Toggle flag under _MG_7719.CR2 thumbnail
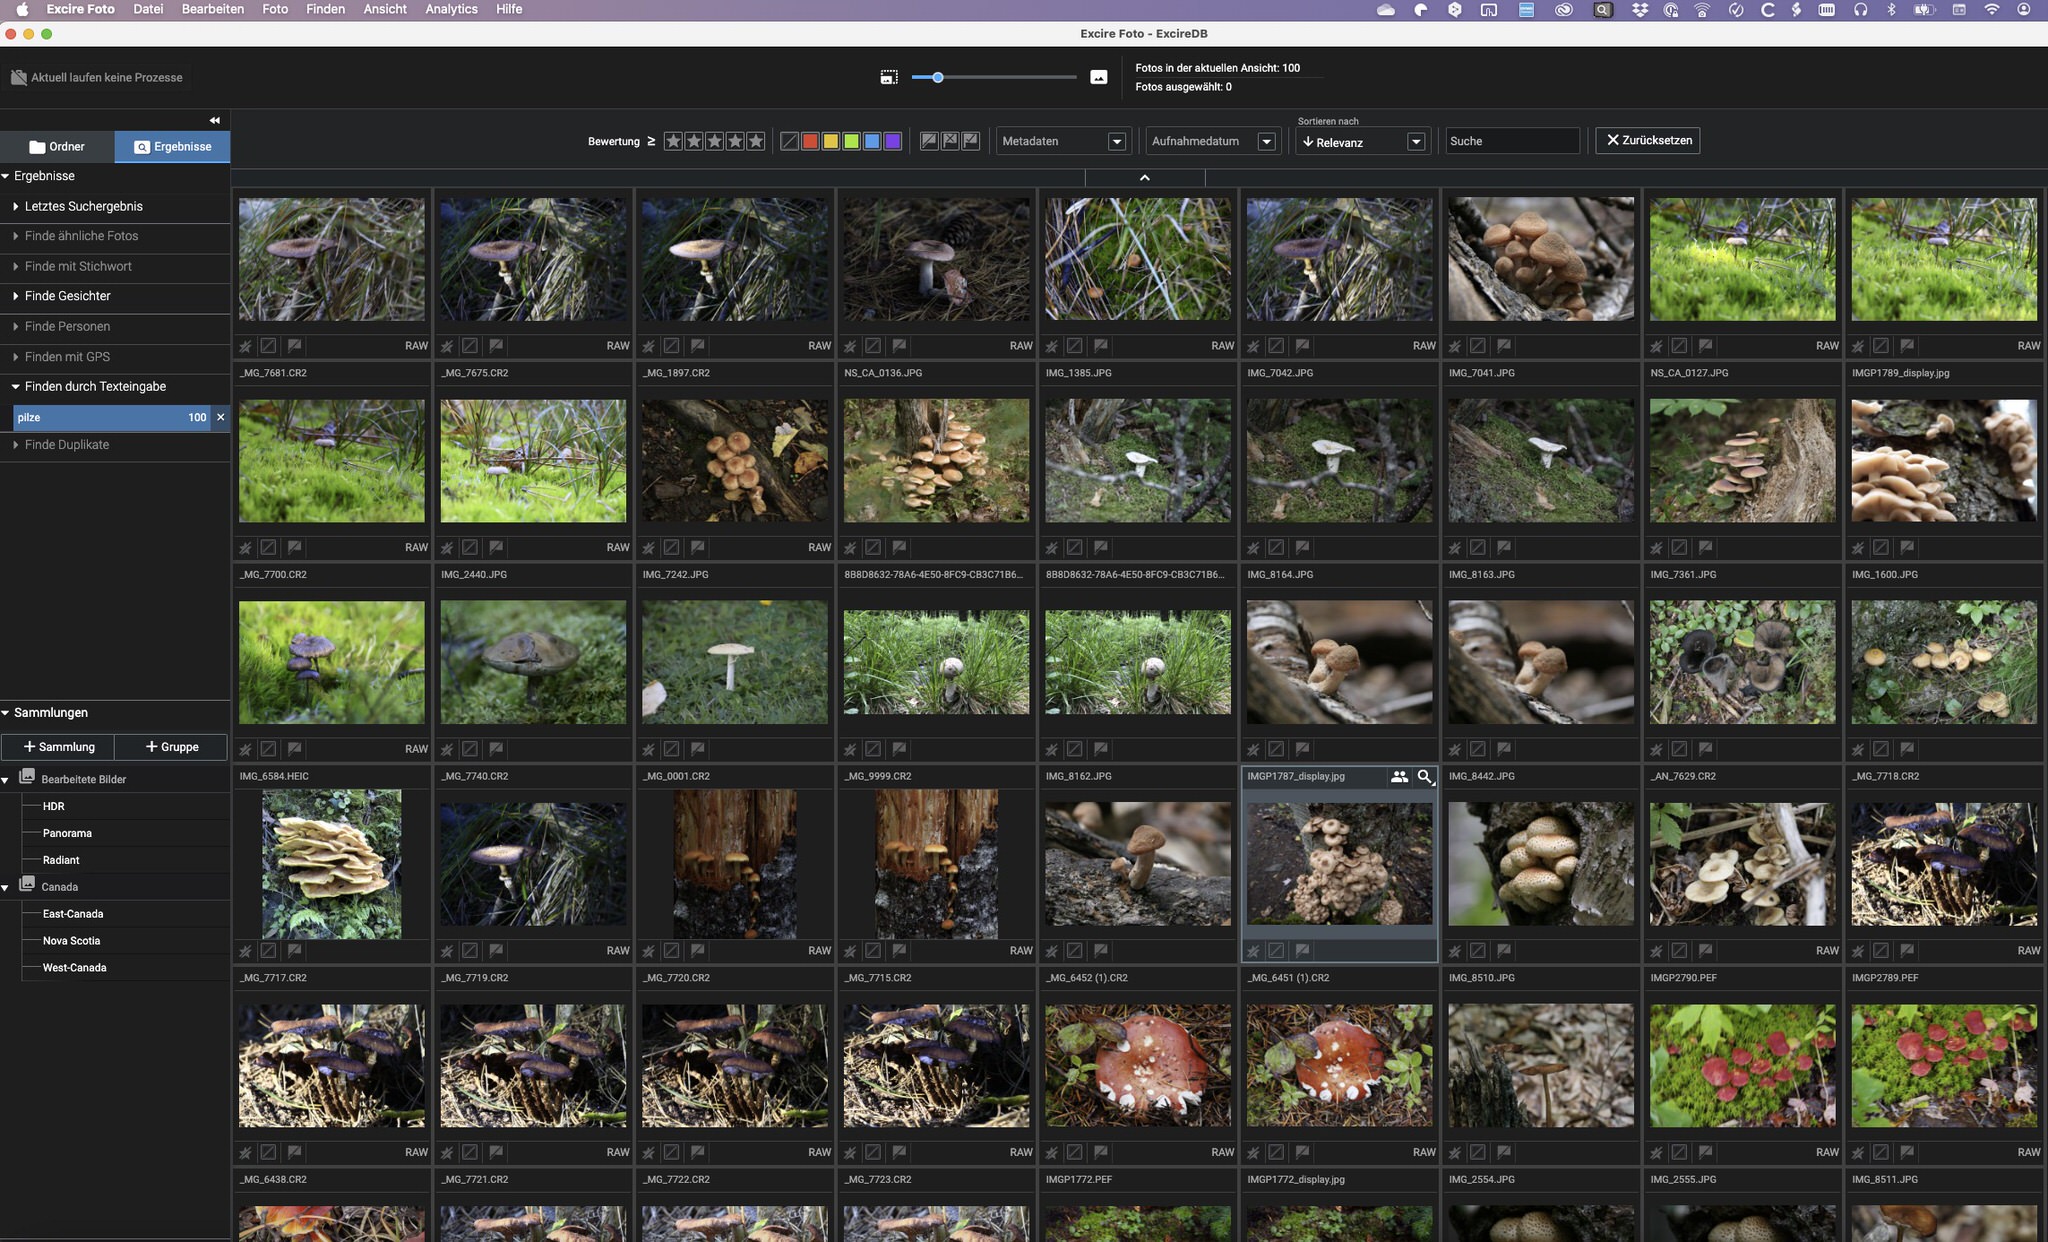 (x=496, y=1152)
